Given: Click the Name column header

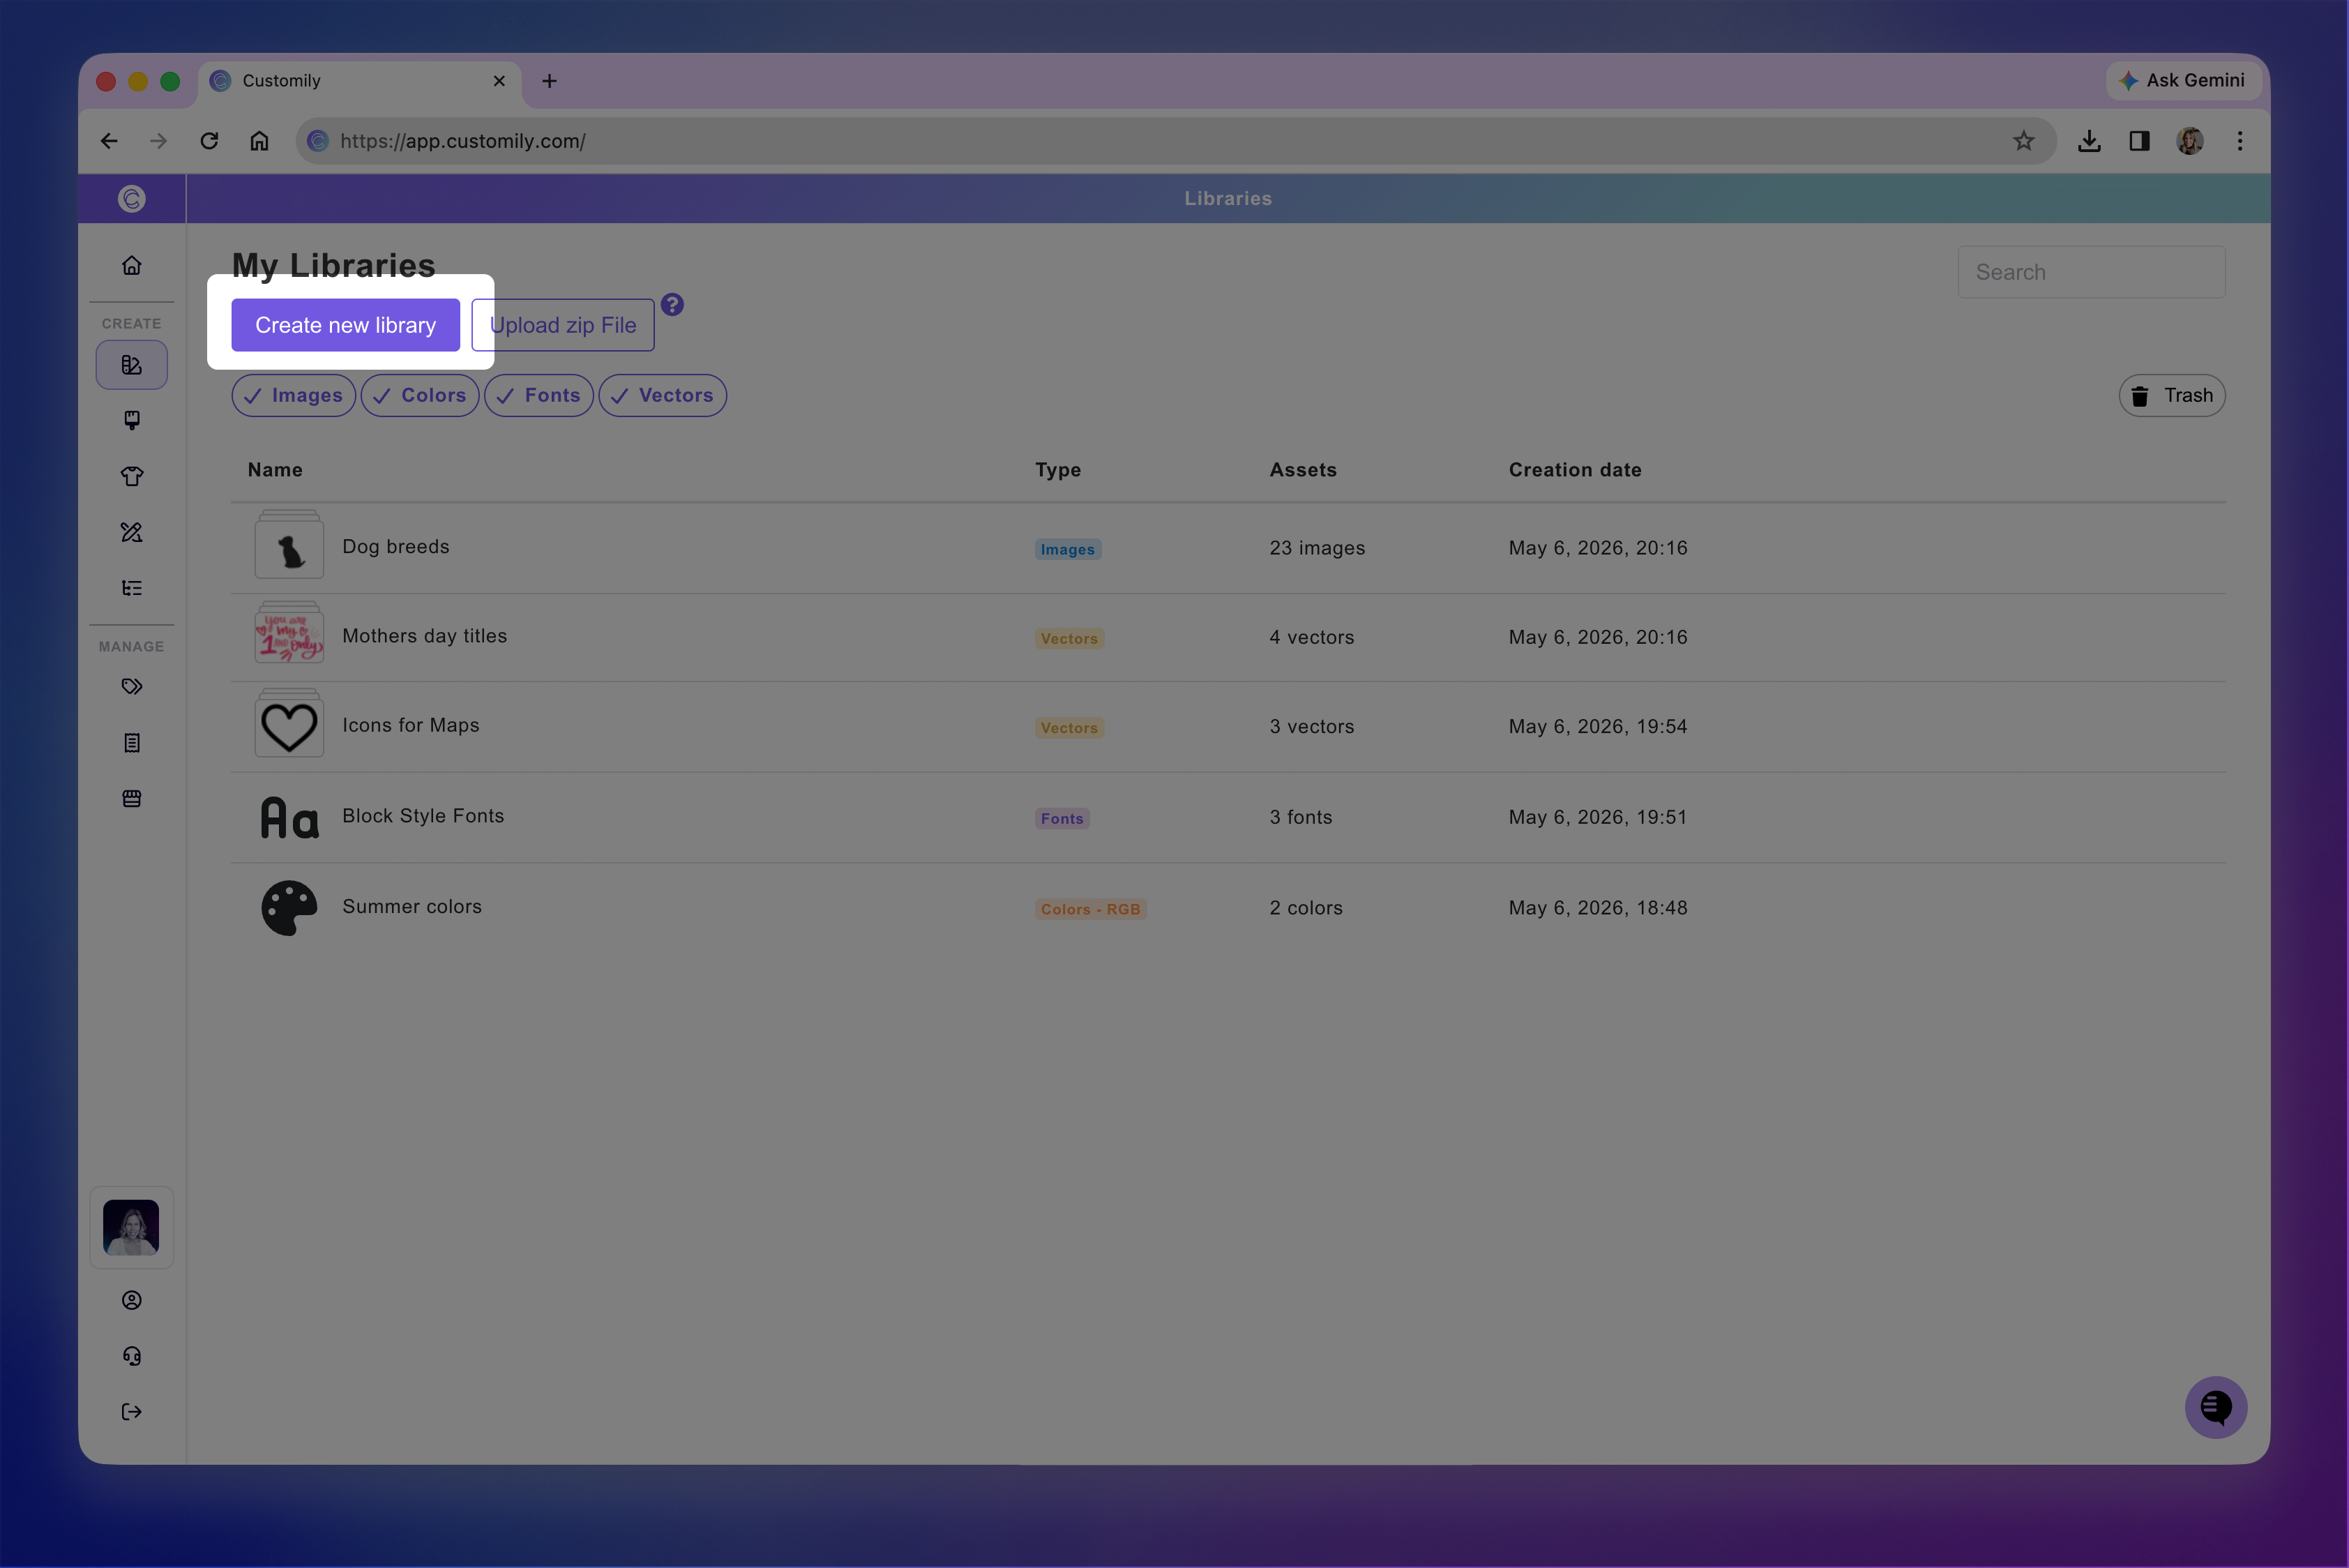Looking at the screenshot, I should pos(275,470).
